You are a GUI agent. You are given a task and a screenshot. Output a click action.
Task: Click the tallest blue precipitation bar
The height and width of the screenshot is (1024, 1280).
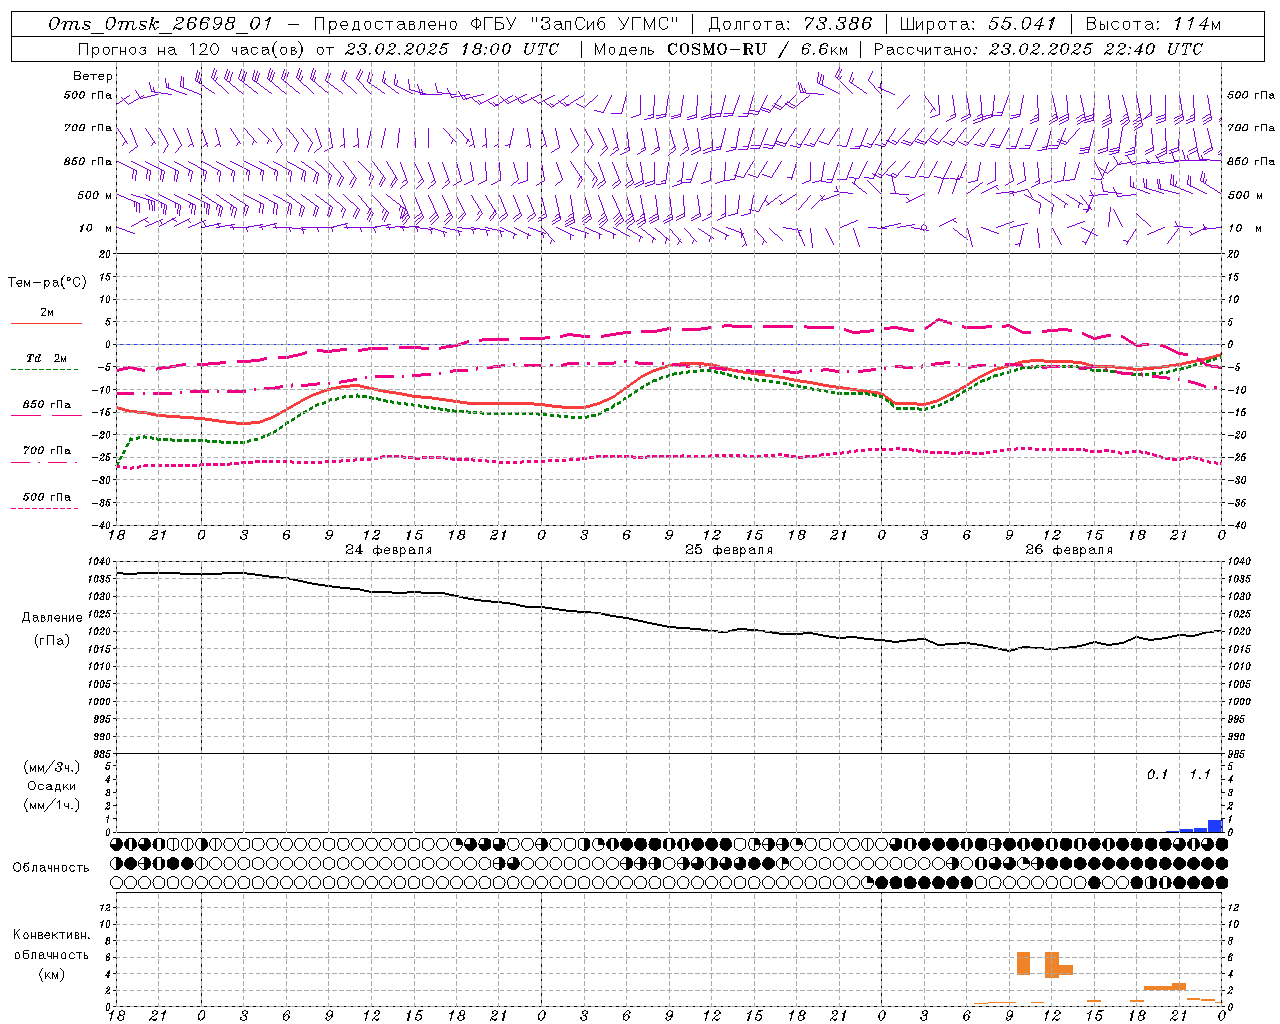(1215, 826)
